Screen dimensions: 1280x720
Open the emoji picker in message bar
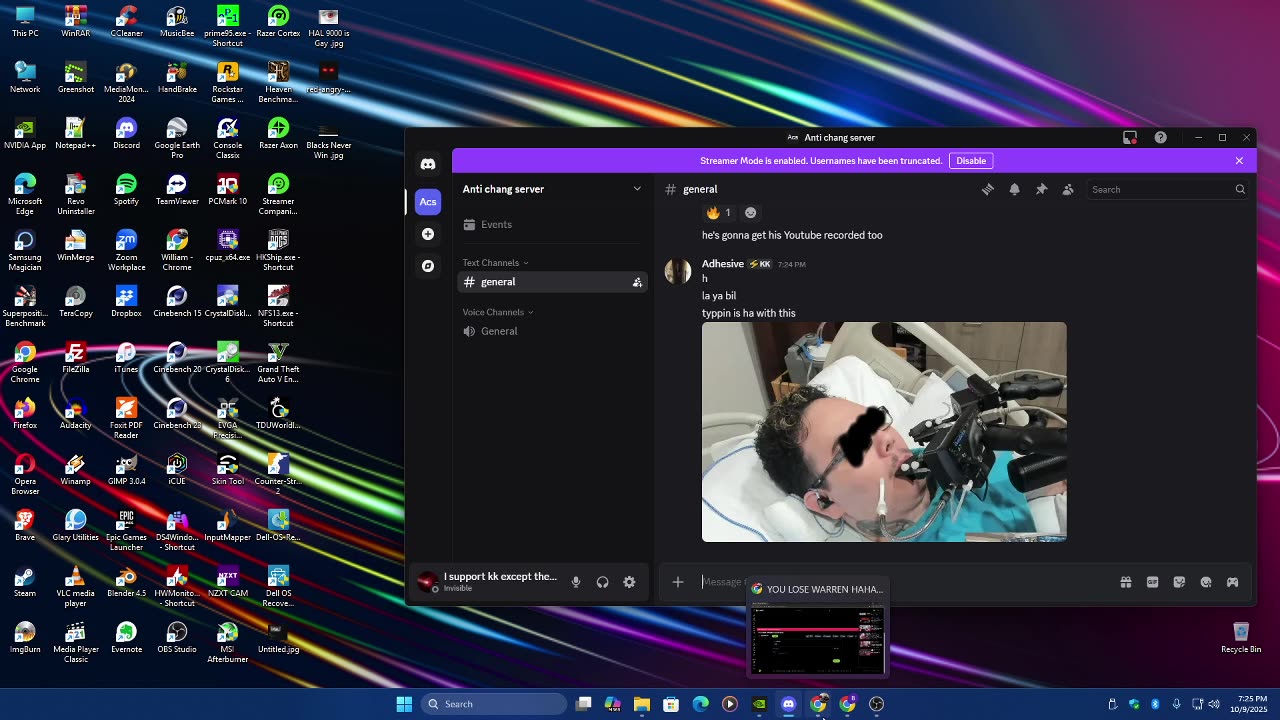click(x=1206, y=582)
